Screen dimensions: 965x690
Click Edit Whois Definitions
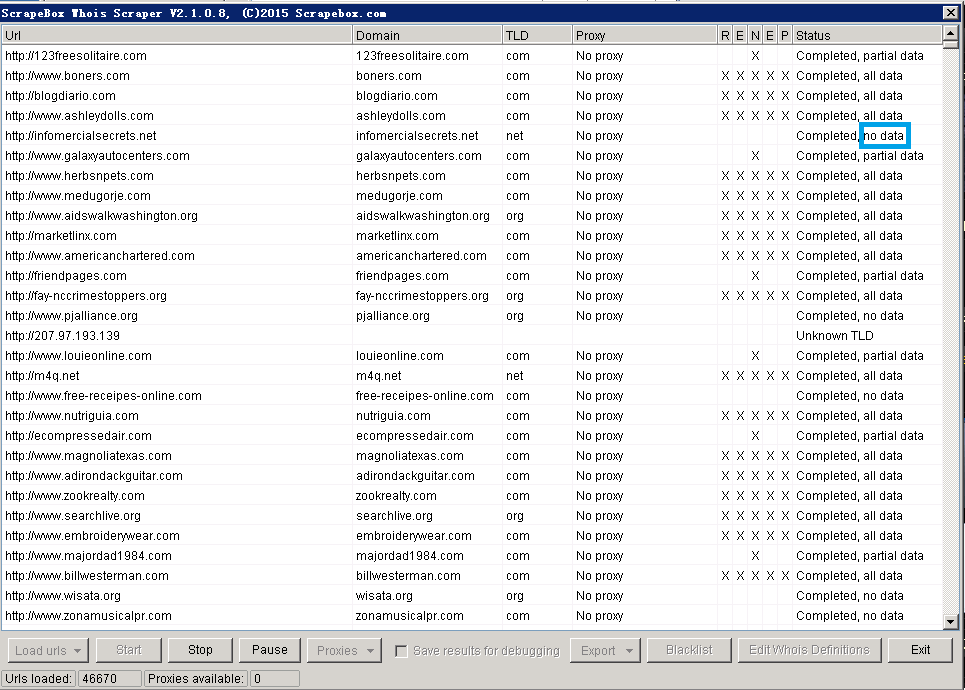[x=809, y=650]
